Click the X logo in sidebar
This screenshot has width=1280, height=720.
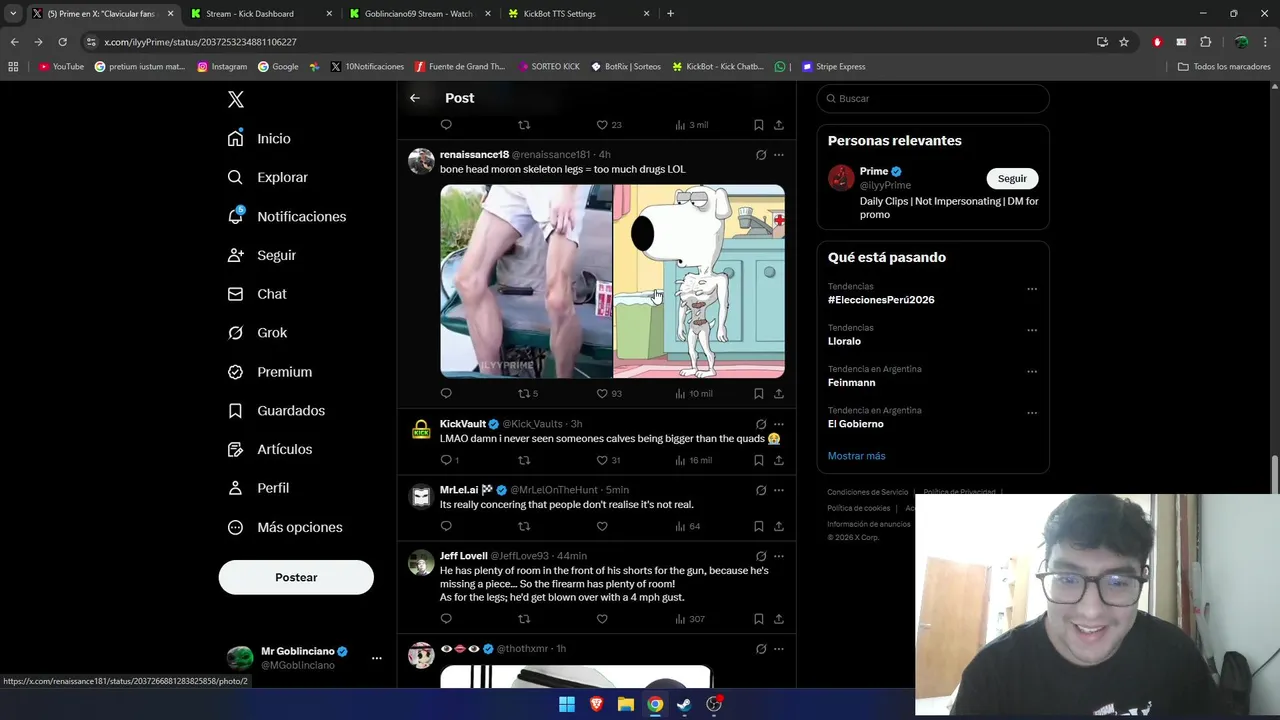point(236,99)
